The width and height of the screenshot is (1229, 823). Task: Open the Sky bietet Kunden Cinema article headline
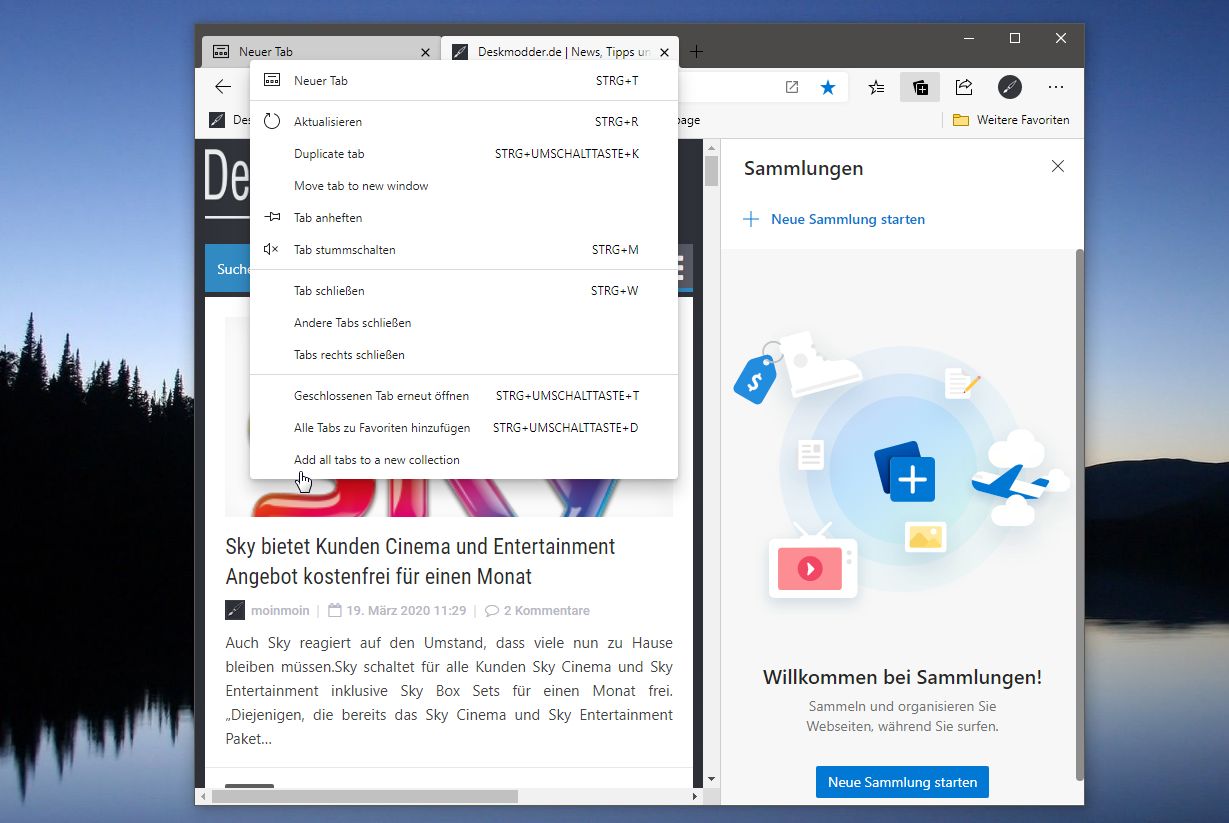[420, 561]
